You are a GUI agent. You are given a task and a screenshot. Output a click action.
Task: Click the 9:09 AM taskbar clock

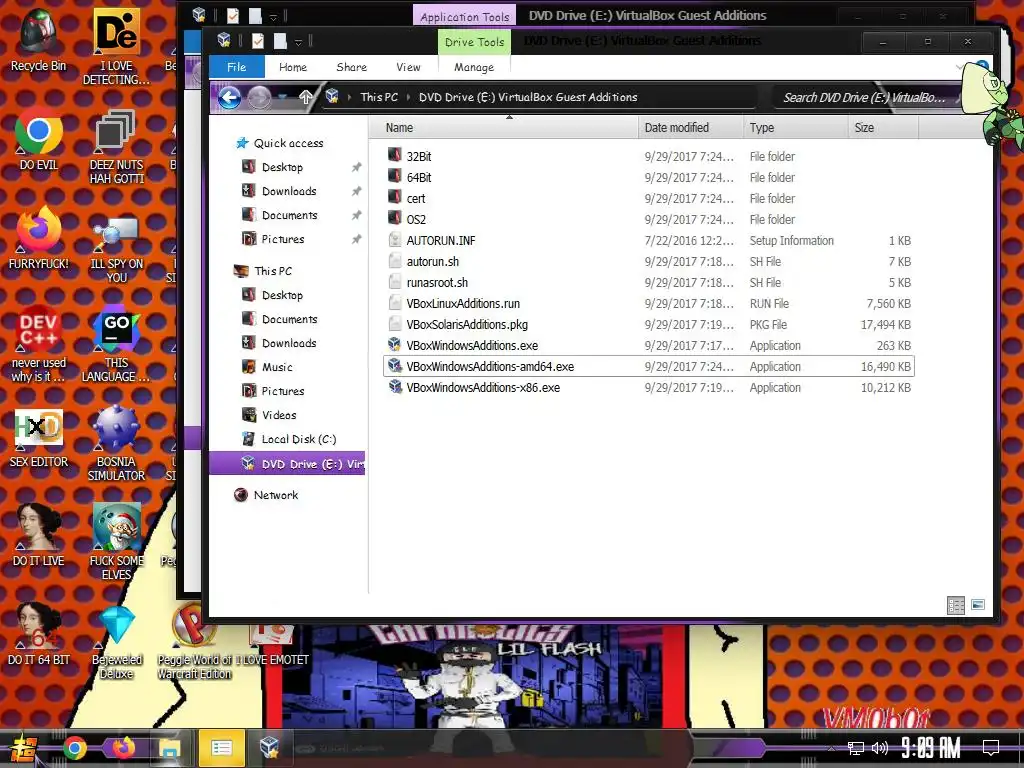(931, 748)
